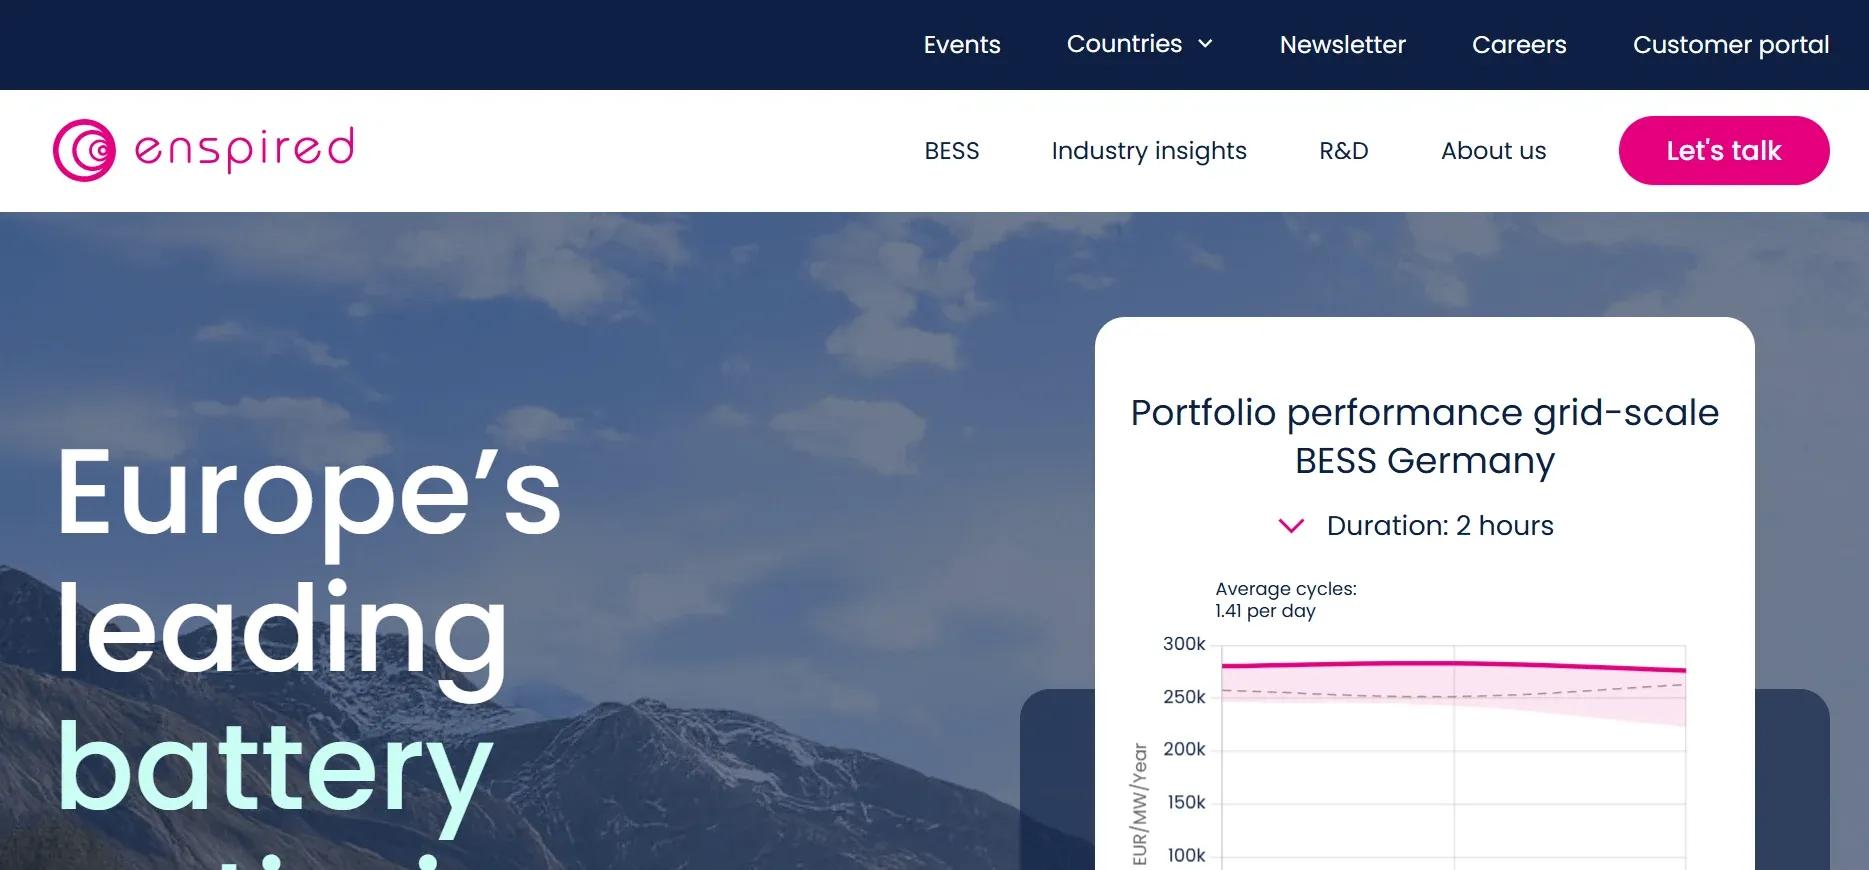Click the chevron next to Countries
Viewport: 1869px width, 870px height.
coord(1205,44)
